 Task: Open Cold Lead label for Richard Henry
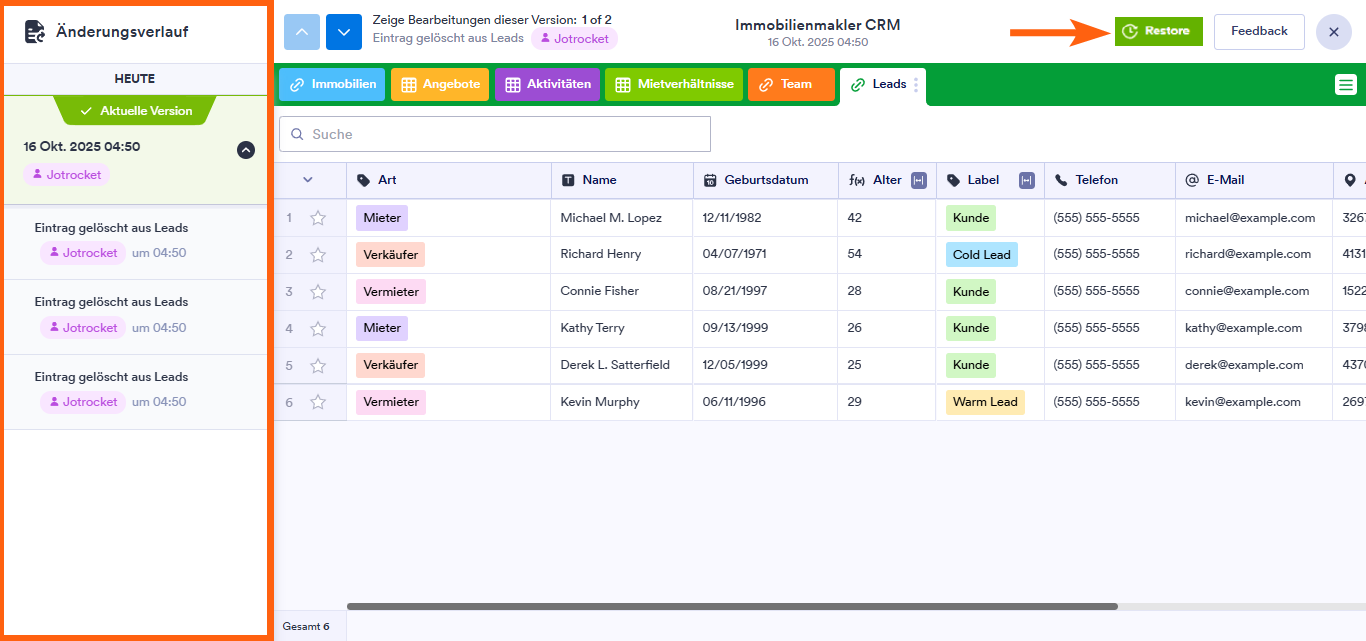point(981,255)
